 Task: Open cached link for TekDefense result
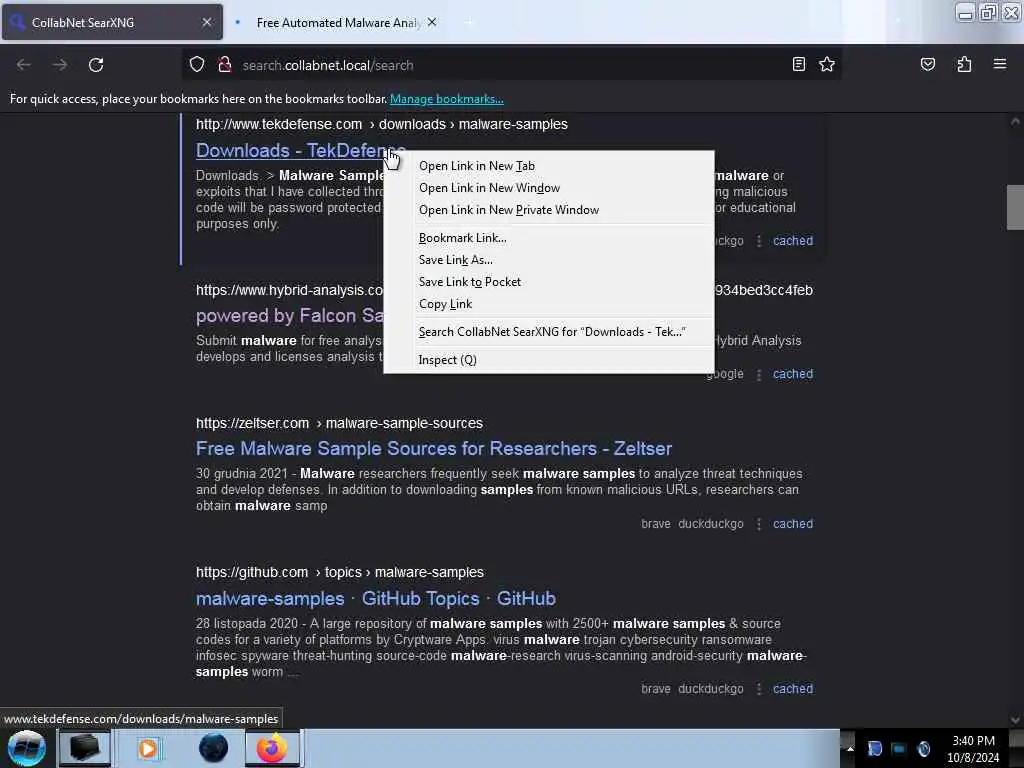click(x=793, y=241)
